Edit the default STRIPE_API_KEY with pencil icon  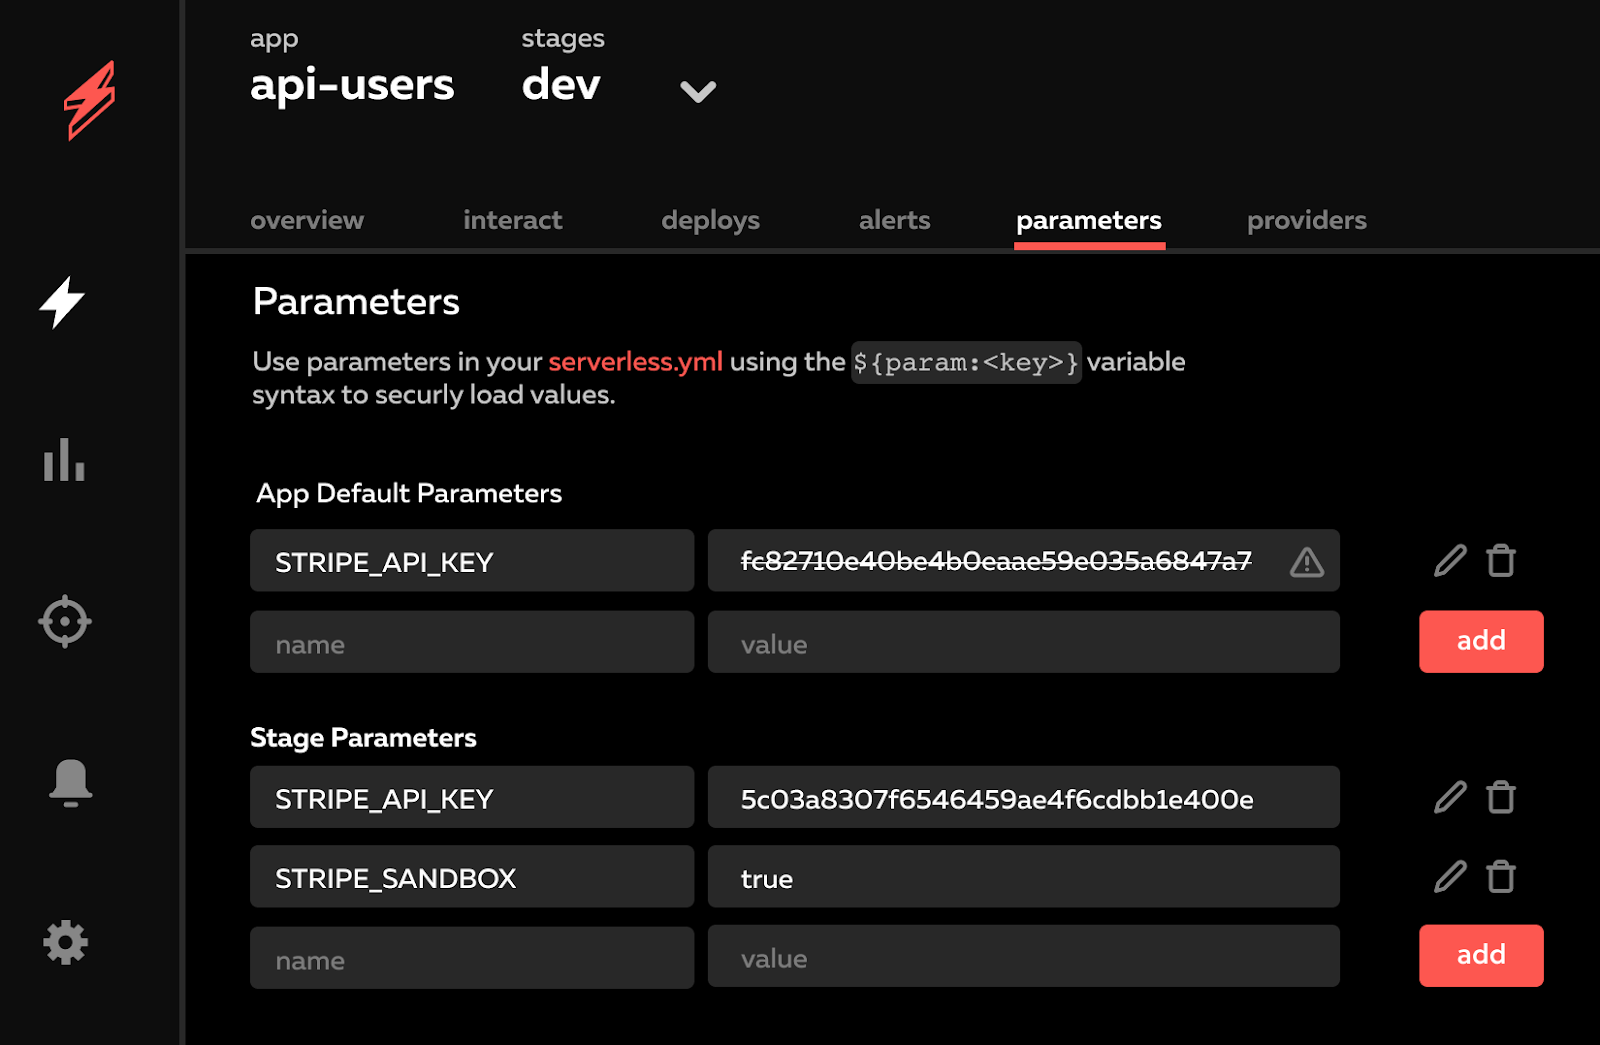1450,561
